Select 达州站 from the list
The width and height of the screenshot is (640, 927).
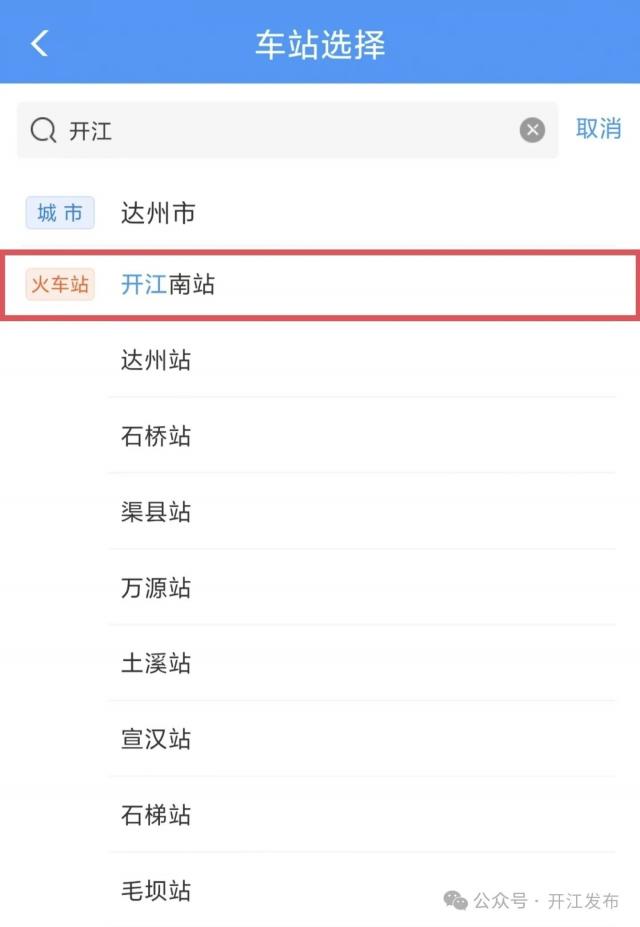(x=156, y=360)
